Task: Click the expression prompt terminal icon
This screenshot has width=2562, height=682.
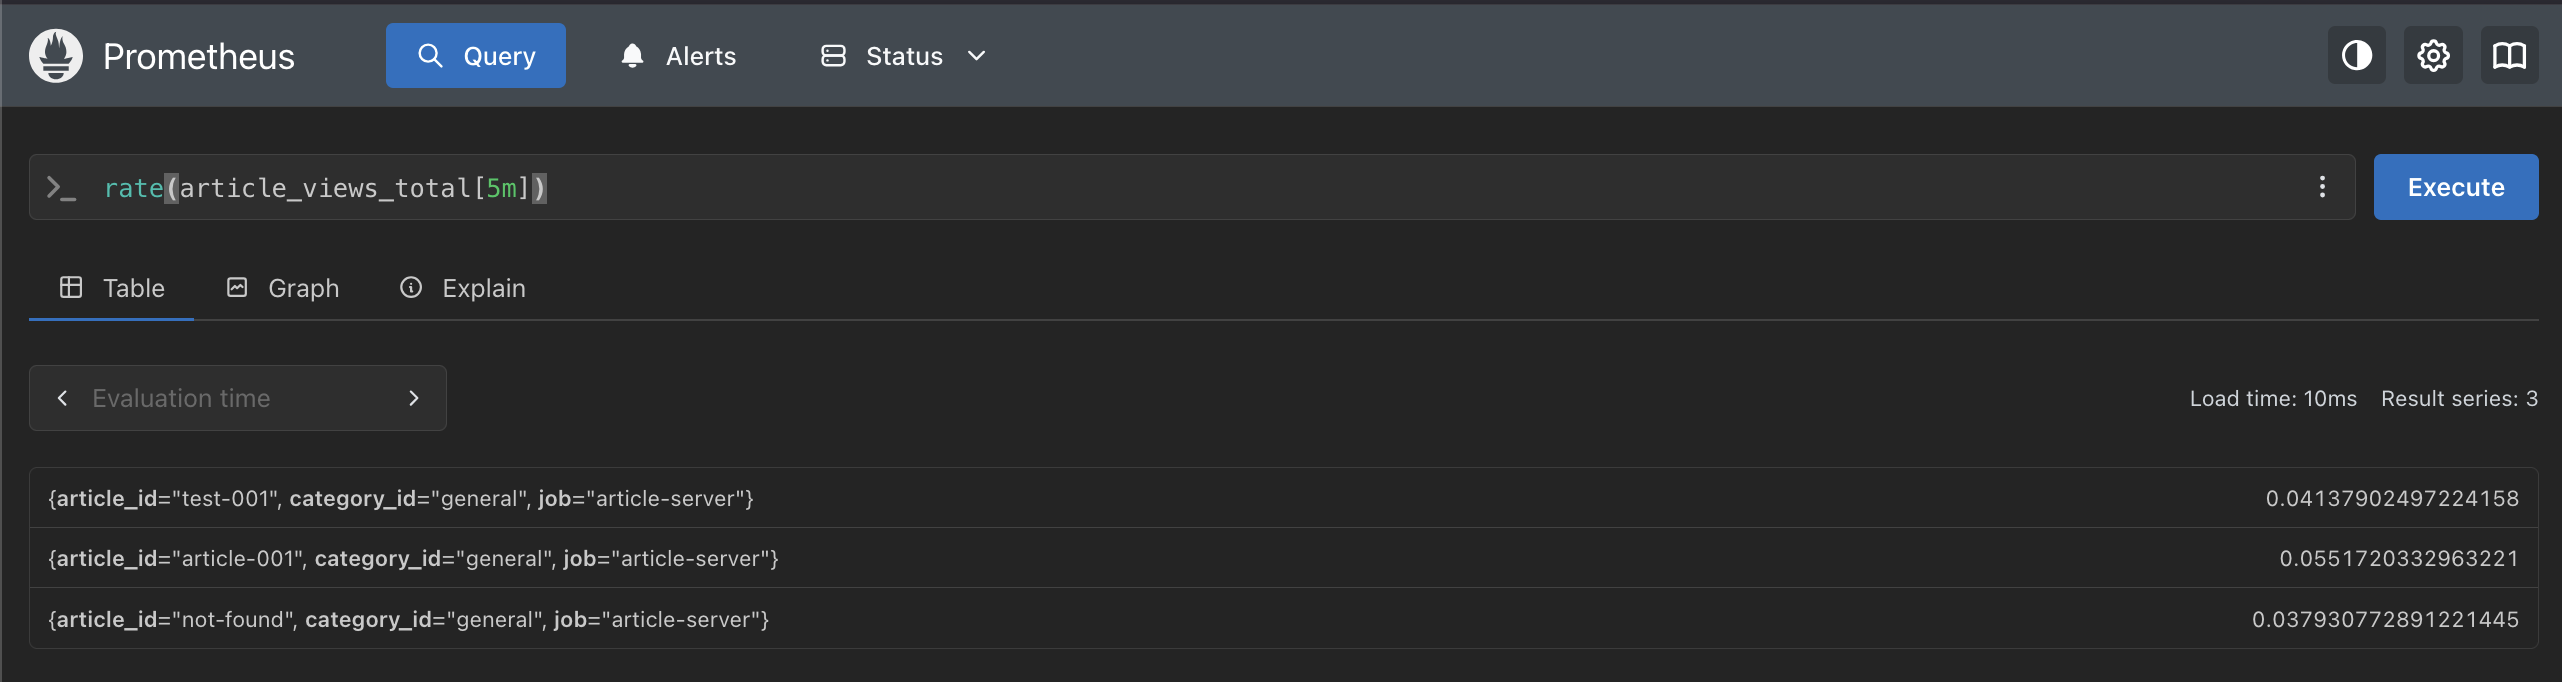Action: coord(61,188)
